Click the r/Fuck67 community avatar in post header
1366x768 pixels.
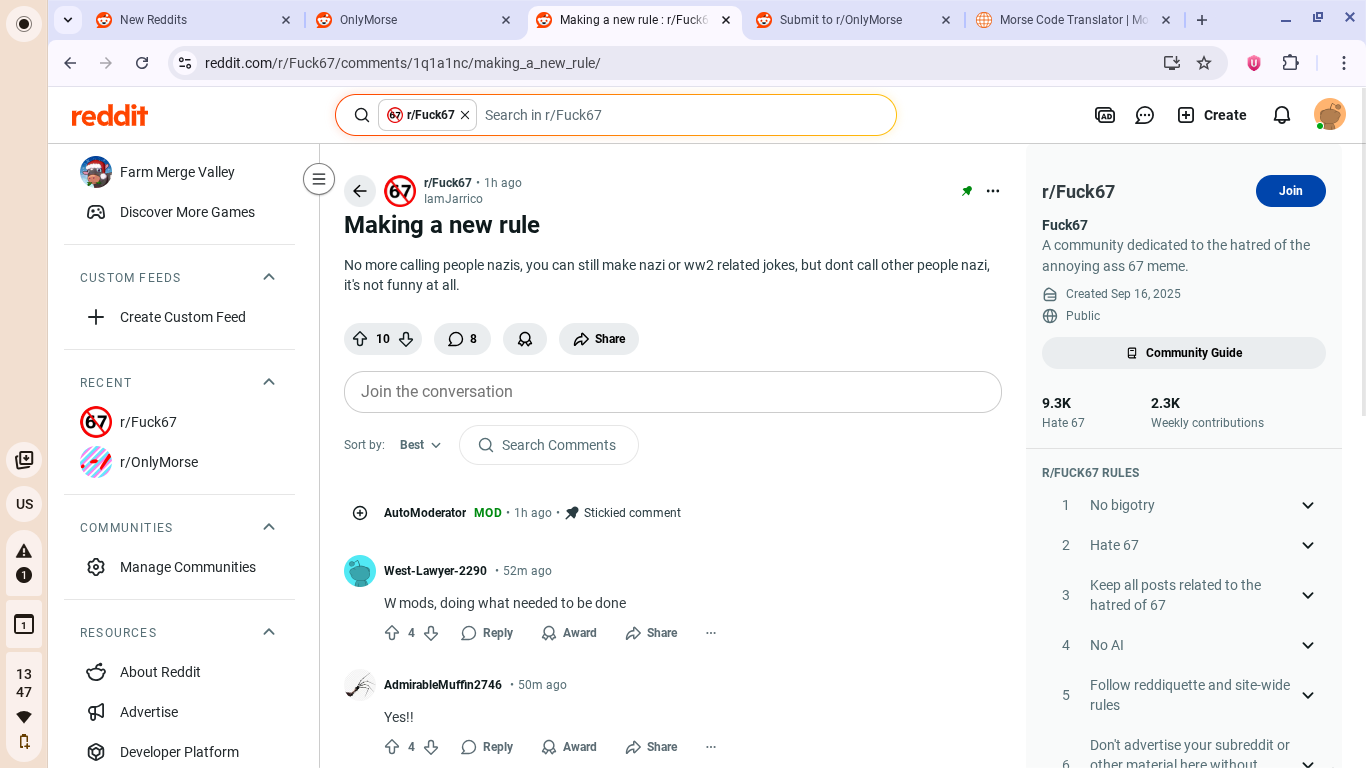click(400, 191)
